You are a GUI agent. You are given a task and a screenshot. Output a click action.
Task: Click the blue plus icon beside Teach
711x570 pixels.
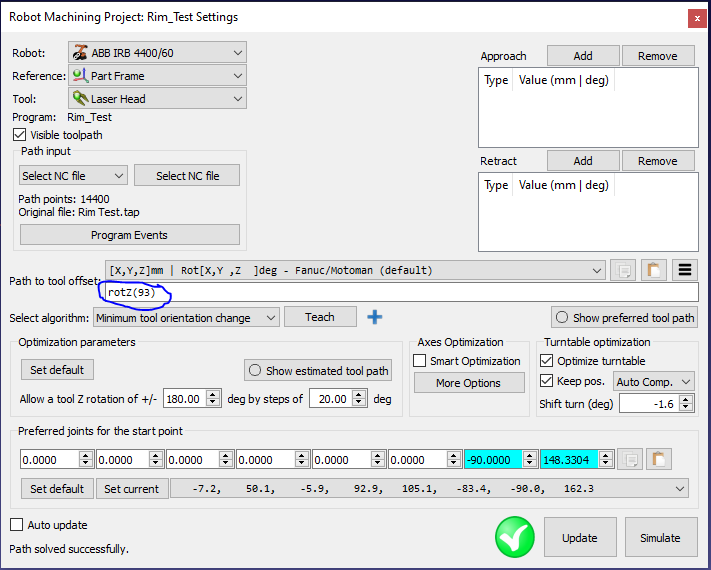[375, 317]
